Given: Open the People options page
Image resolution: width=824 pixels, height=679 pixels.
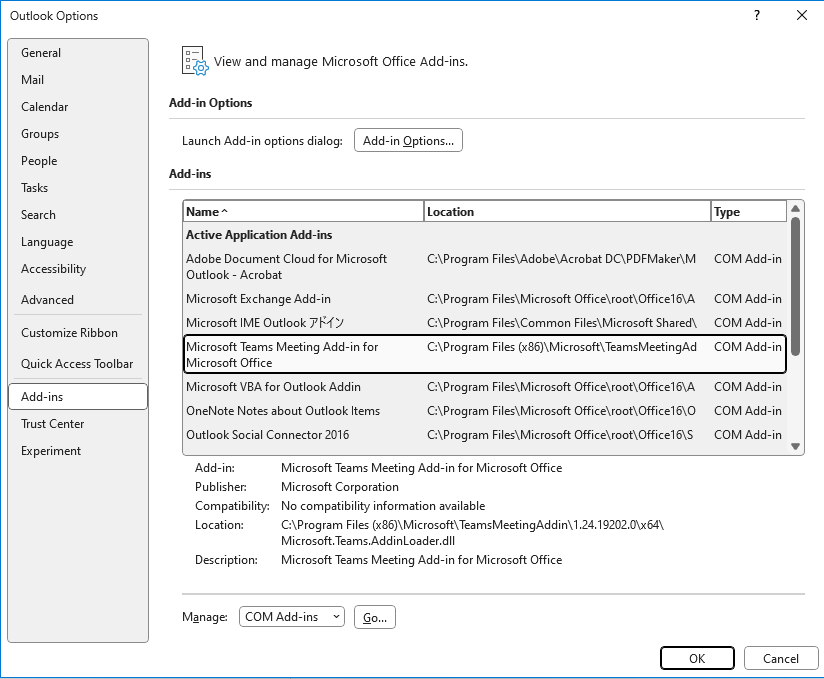Looking at the screenshot, I should coord(78,161).
